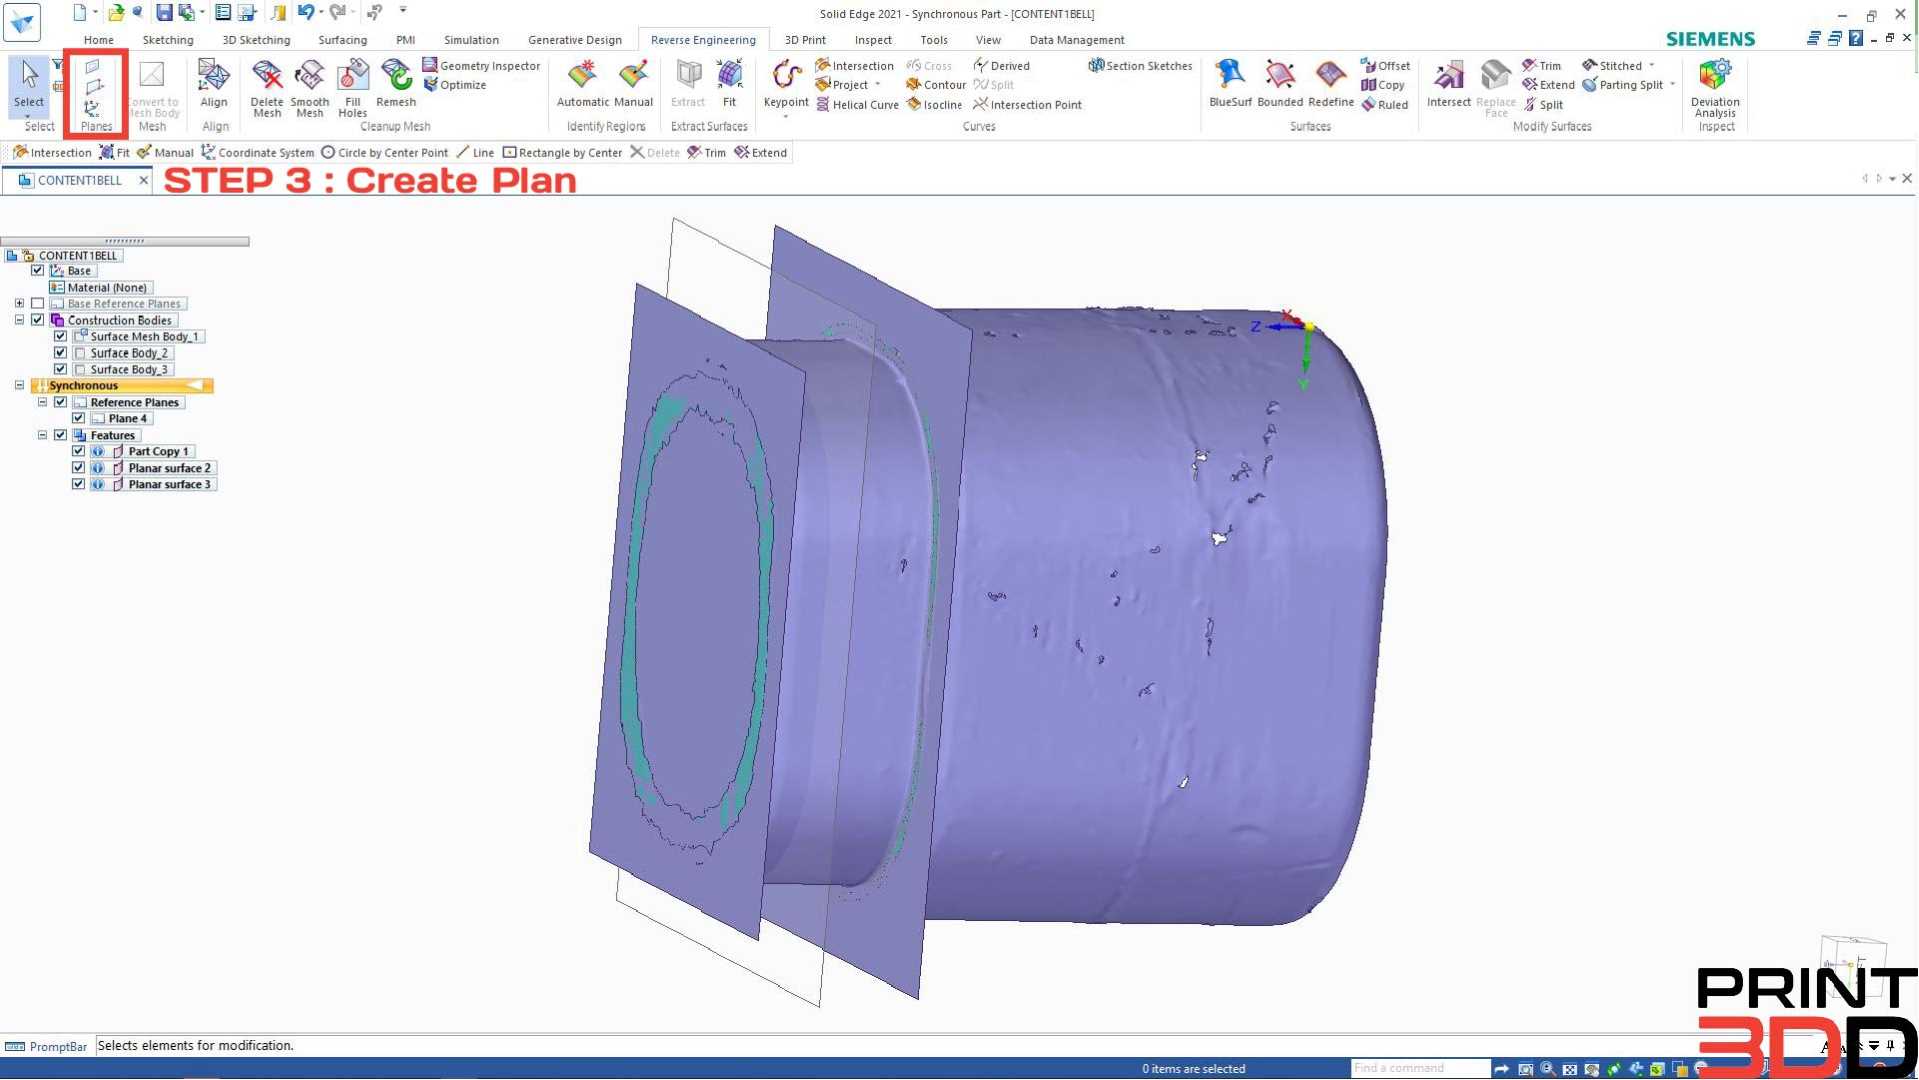Open the Stitched dropdown arrow
Screen dimensions: 1919x1080
[1653, 65]
